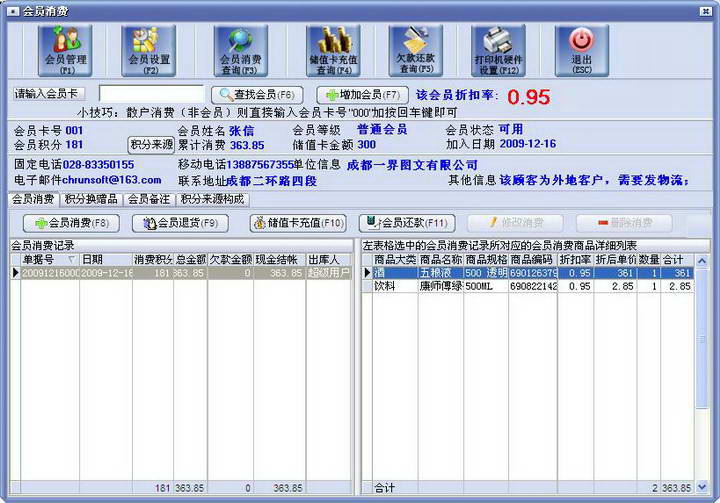Click the 日期 column header in consumption records
Image resolution: width=720 pixels, height=503 pixels.
pos(106,260)
